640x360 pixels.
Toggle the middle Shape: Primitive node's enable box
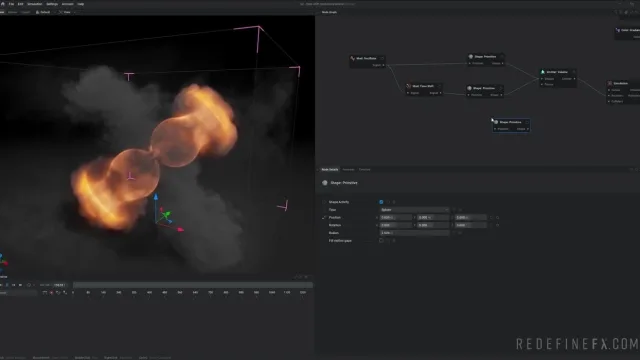[x=501, y=88]
